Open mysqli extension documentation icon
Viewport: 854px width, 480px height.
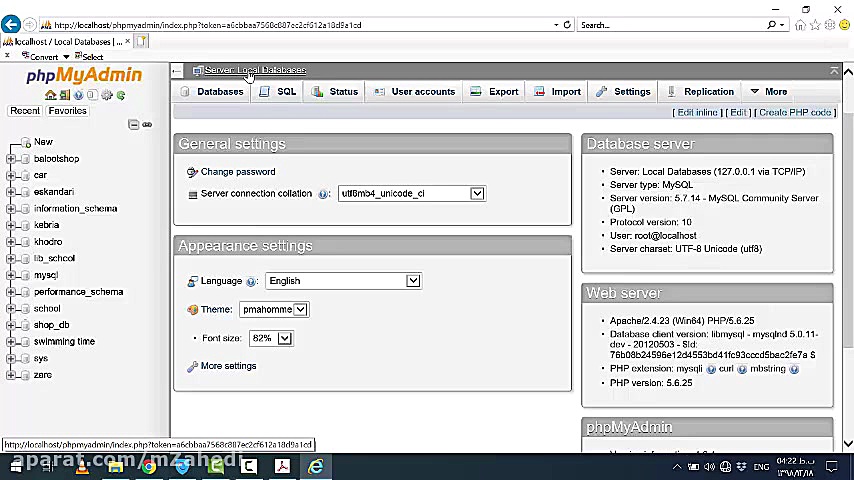711,369
